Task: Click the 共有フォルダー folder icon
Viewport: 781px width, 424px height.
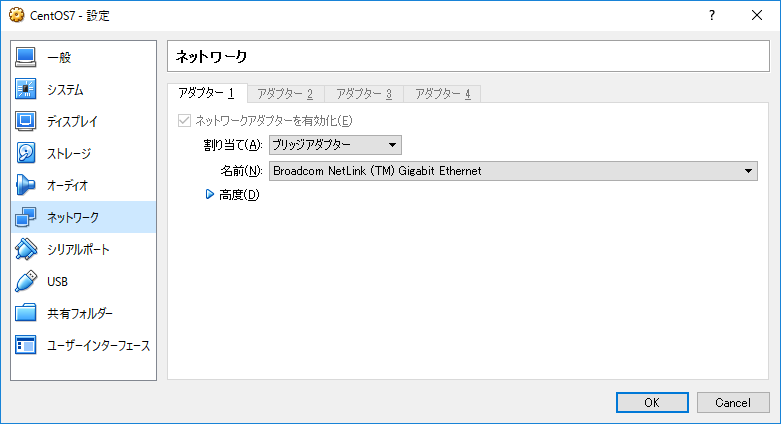Action: (25, 313)
